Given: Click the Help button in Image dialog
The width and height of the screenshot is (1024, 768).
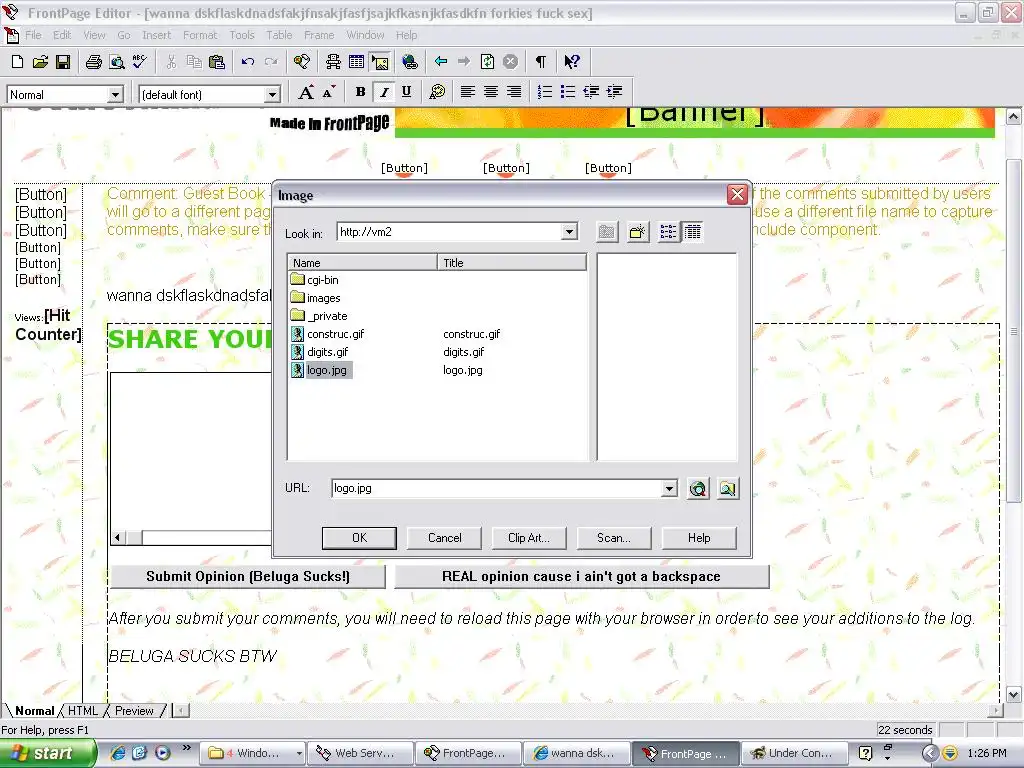Looking at the screenshot, I should pyautogui.click(x=699, y=538).
